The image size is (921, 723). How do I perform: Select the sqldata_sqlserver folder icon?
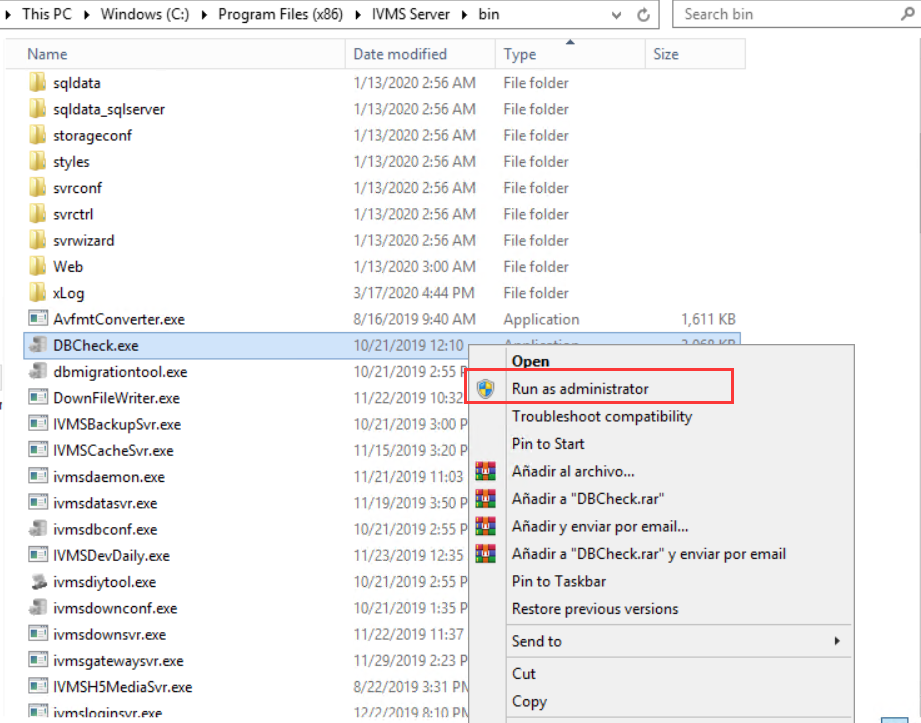(x=38, y=109)
